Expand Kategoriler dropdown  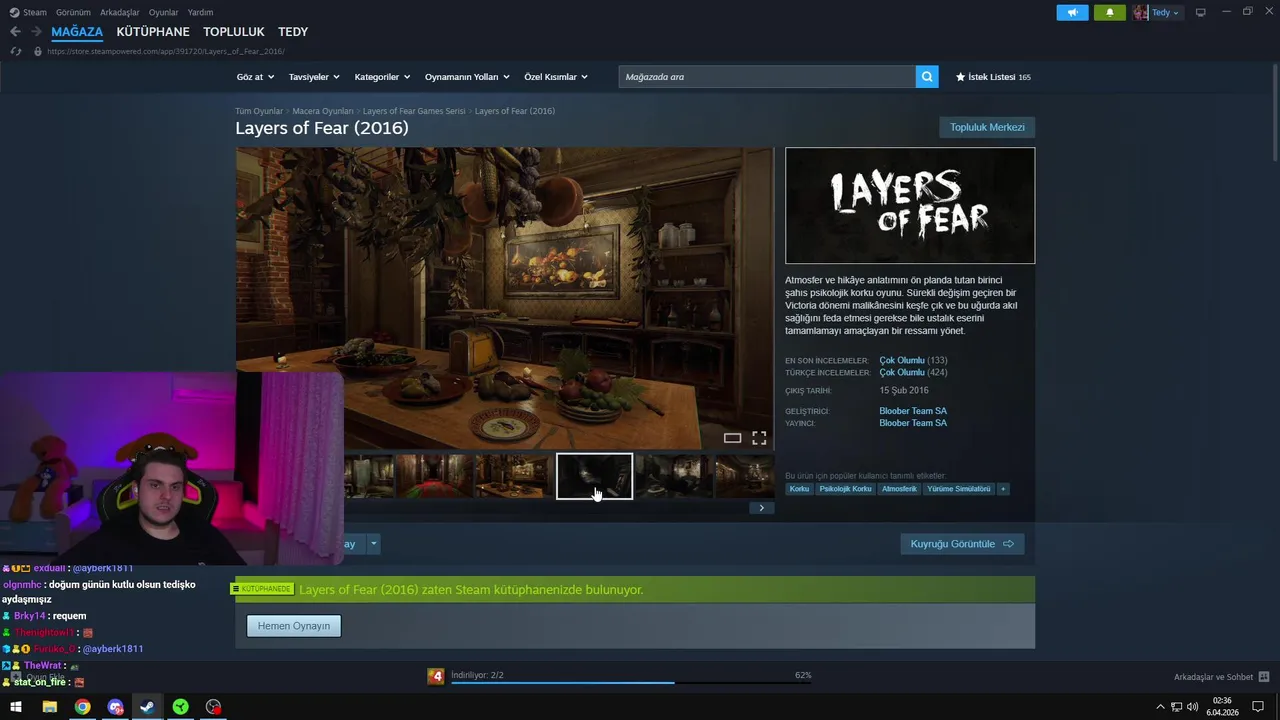pos(382,77)
